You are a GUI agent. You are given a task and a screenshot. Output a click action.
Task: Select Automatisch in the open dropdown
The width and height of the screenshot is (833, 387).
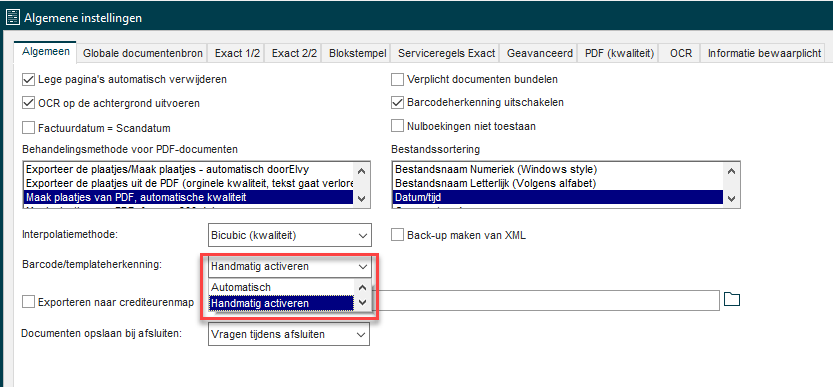[281, 287]
